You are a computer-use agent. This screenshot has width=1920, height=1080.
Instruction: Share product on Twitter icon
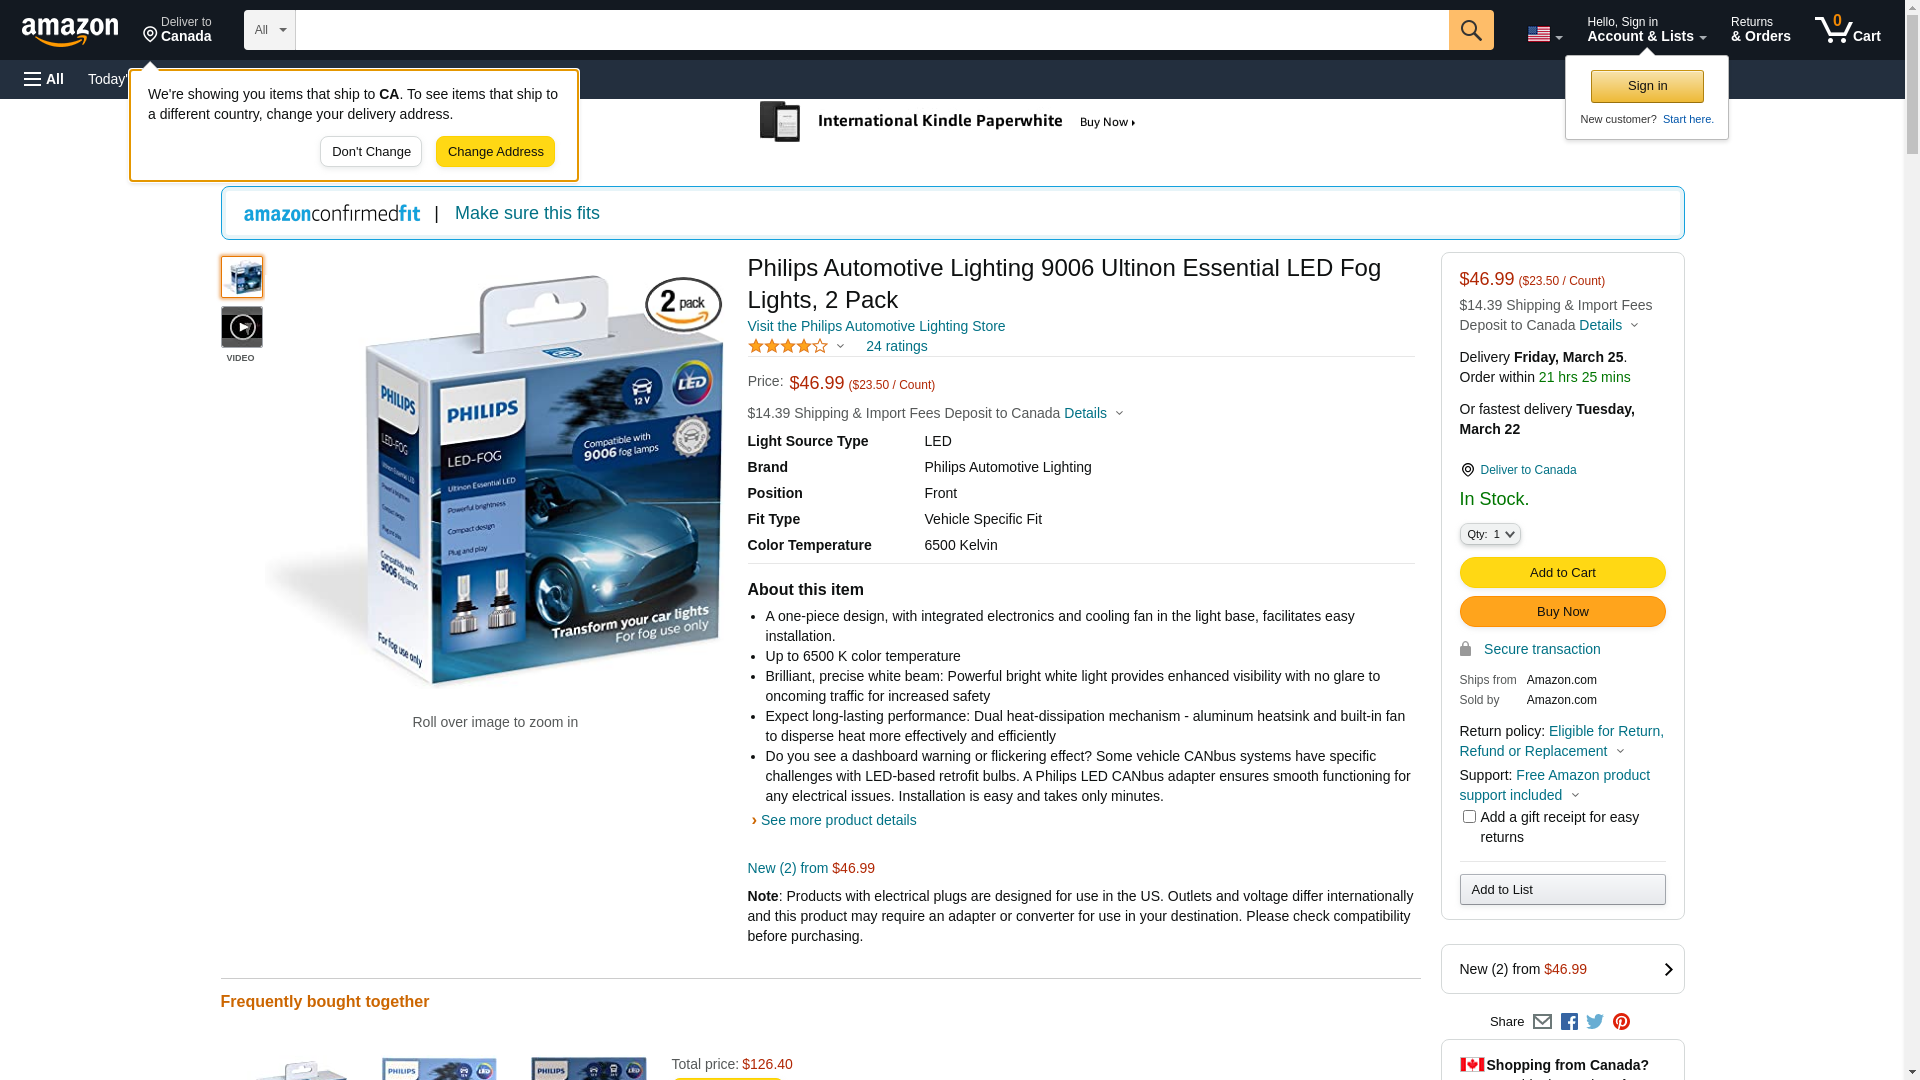1595,1022
